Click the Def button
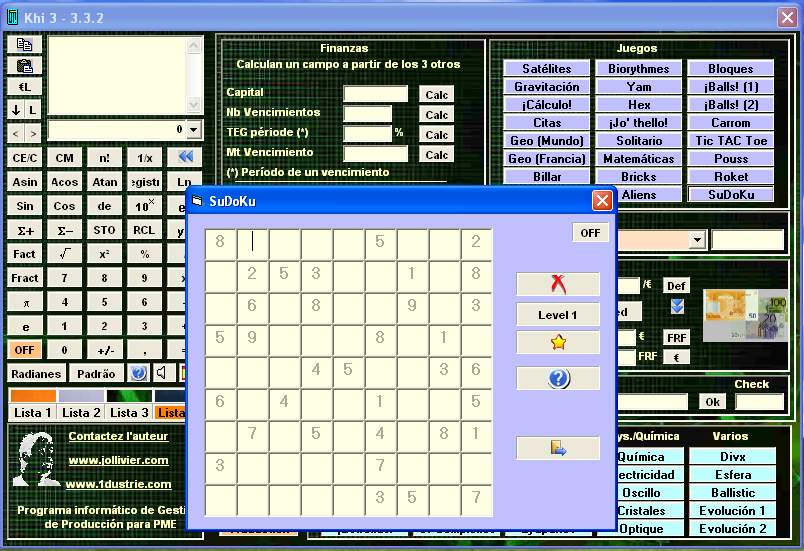Screen dimensions: 804x551 click(x=676, y=285)
